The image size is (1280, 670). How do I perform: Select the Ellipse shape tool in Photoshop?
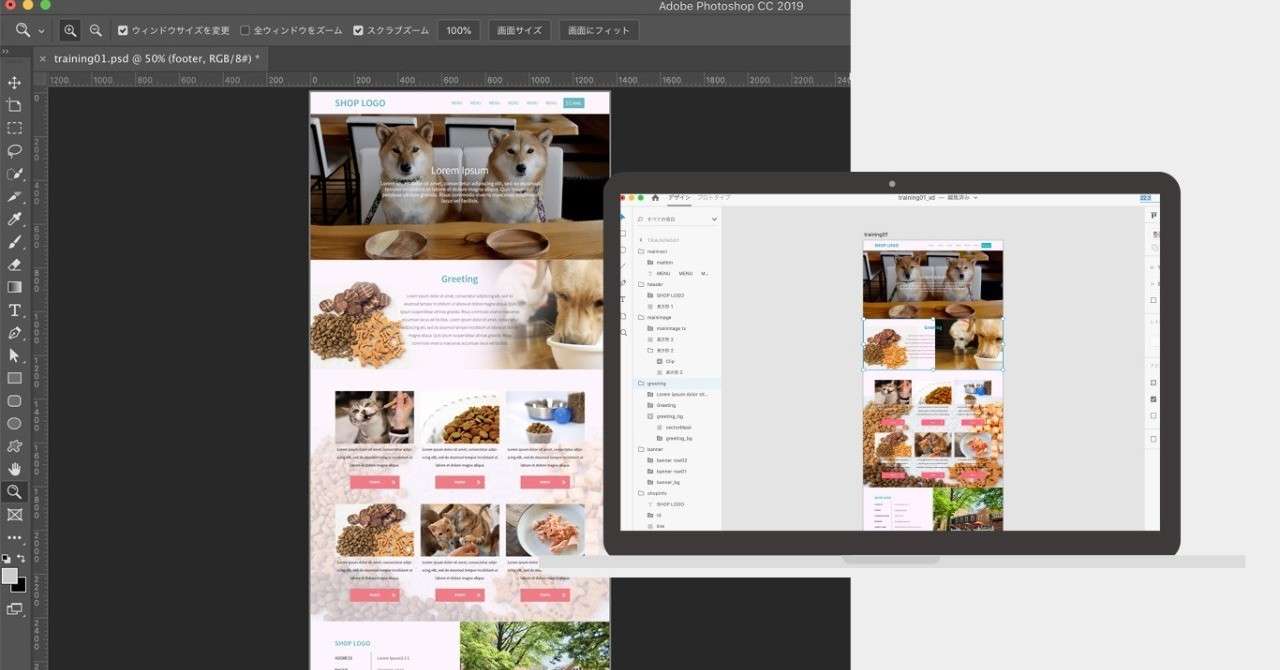[x=14, y=424]
